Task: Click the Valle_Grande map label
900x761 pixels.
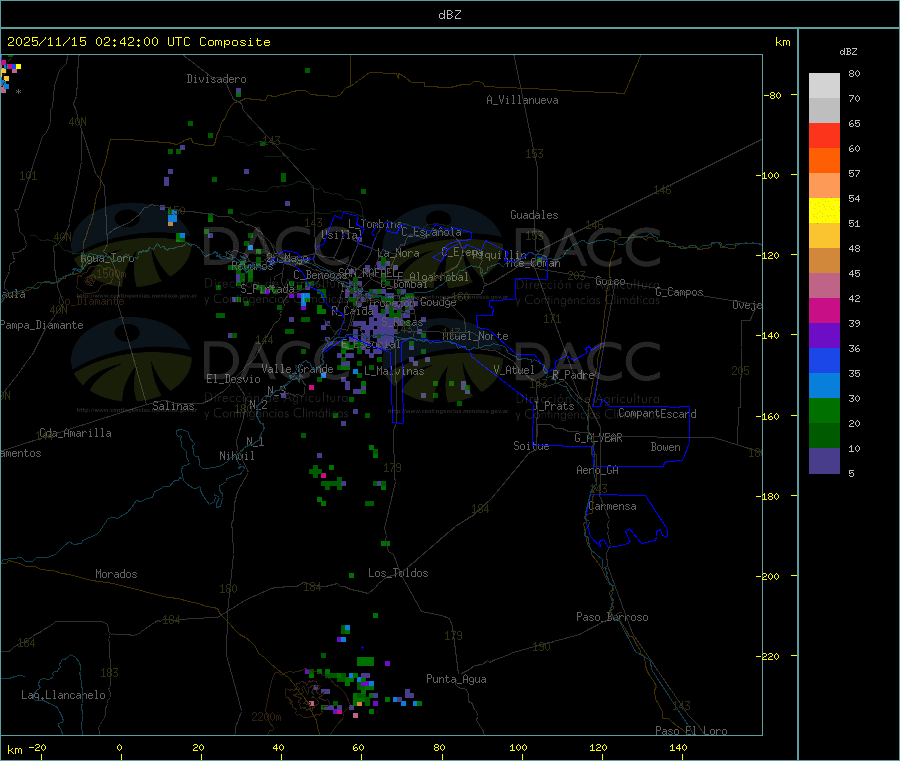Action: pos(297,369)
